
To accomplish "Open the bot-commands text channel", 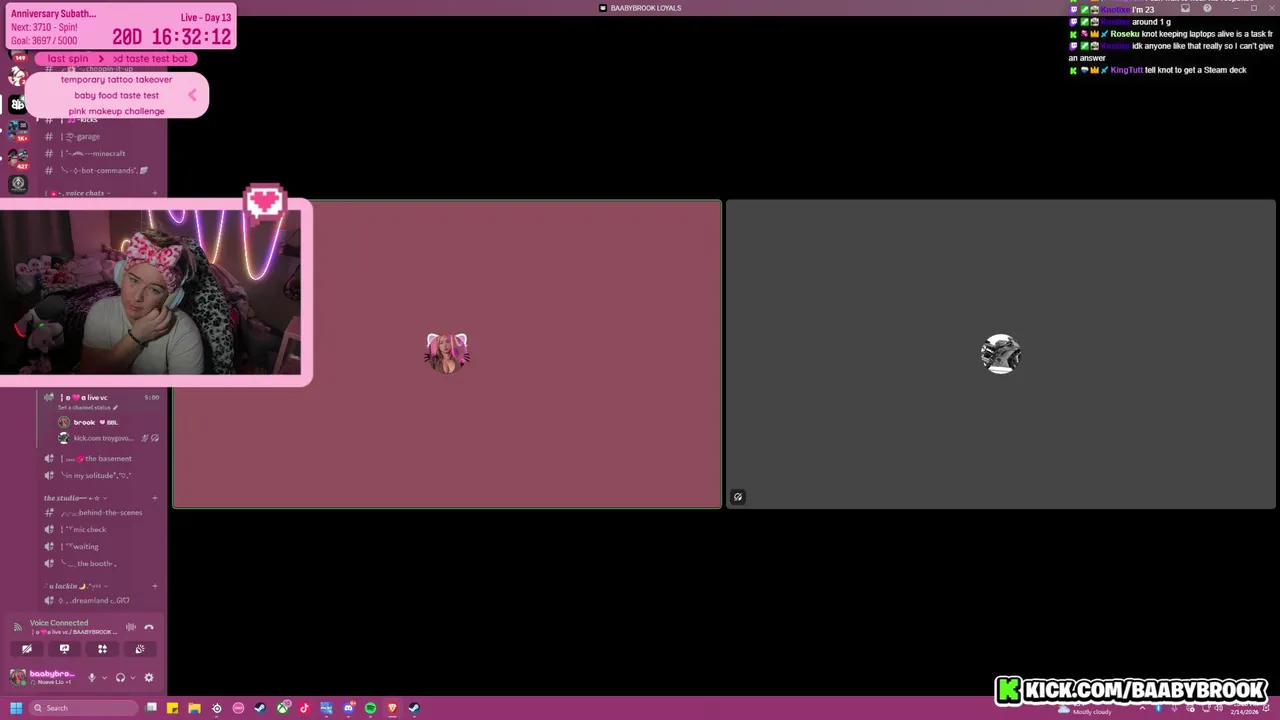I will 100,170.
